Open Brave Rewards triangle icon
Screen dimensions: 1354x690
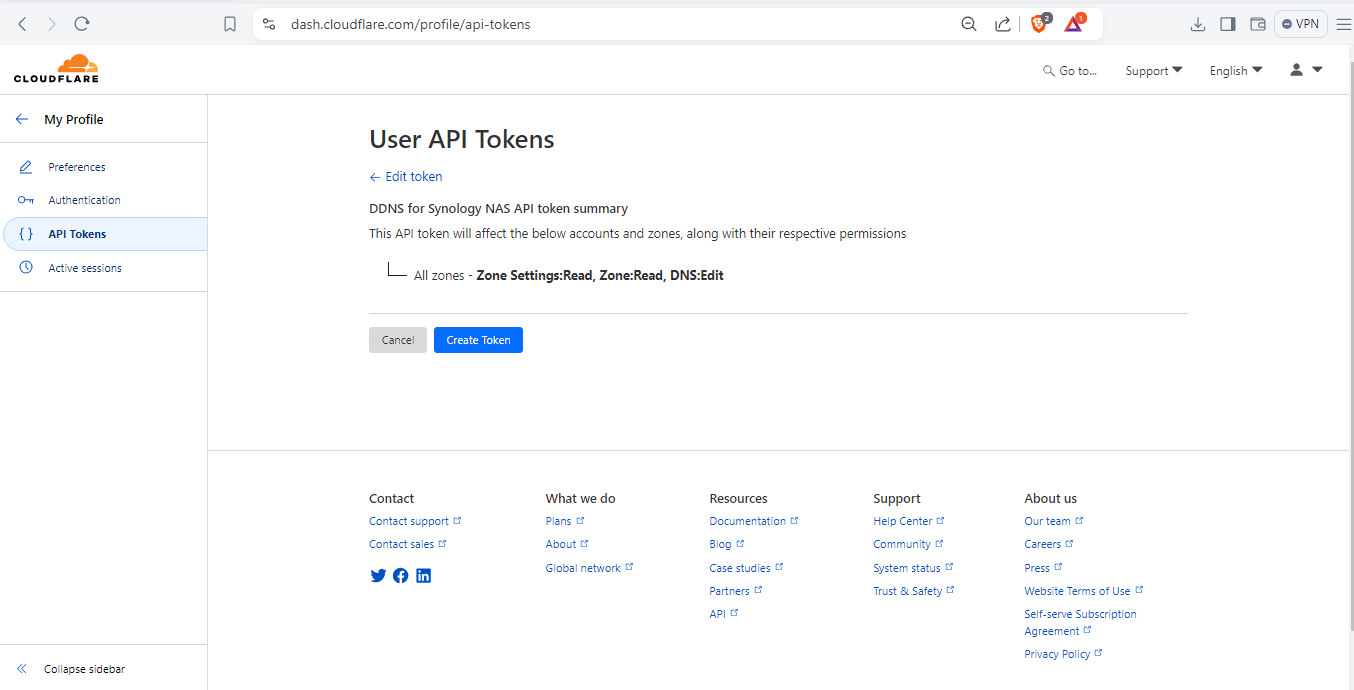(x=1074, y=23)
